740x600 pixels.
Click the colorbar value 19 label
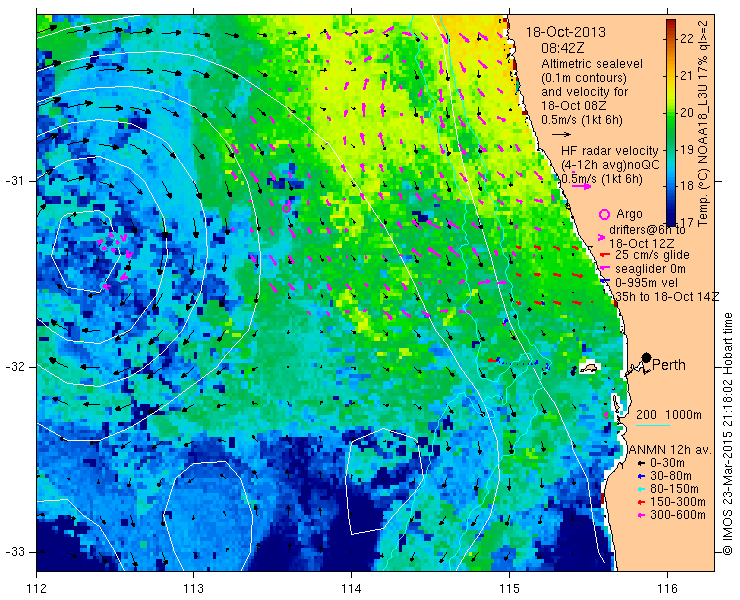click(687, 150)
